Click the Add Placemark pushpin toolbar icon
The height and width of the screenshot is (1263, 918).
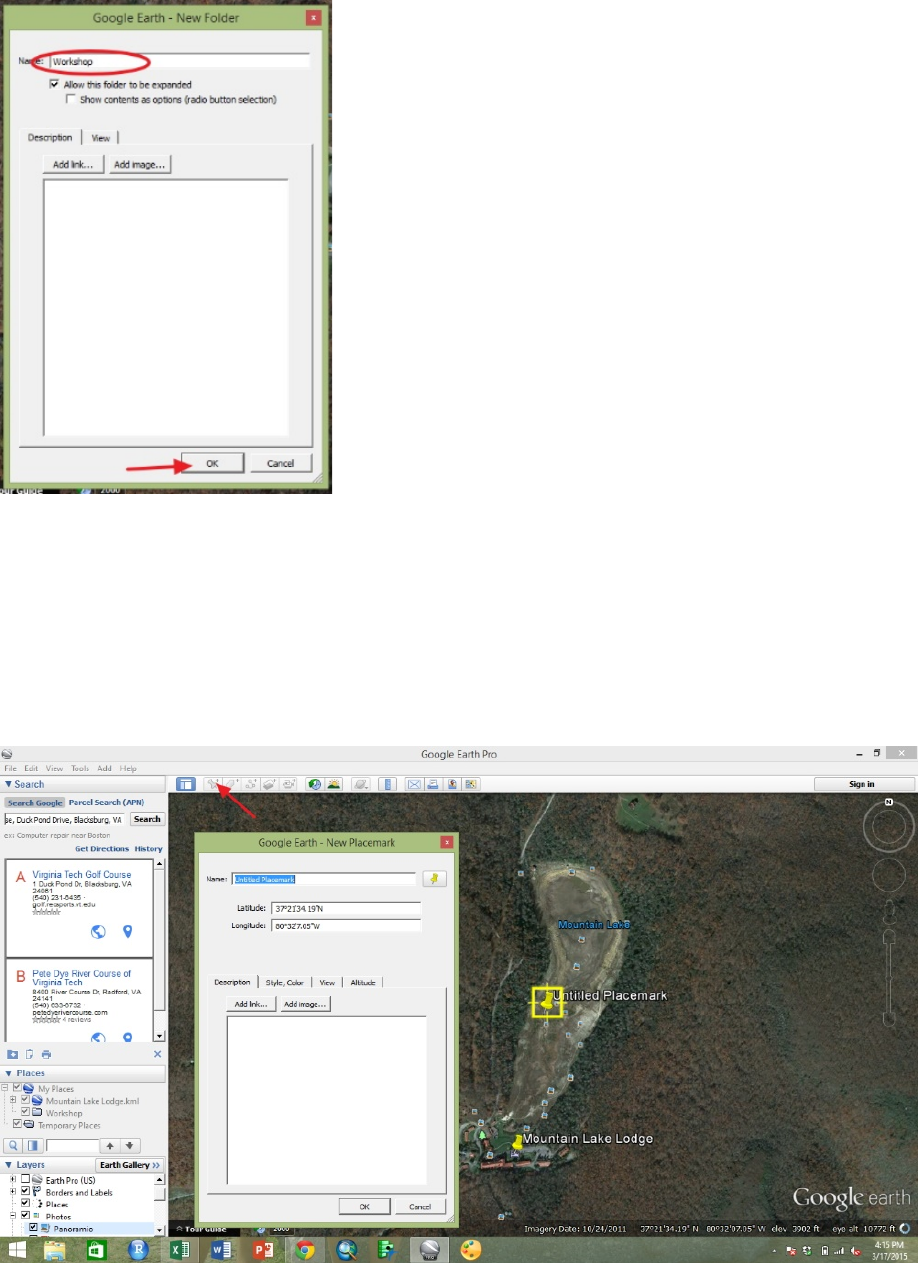213,784
